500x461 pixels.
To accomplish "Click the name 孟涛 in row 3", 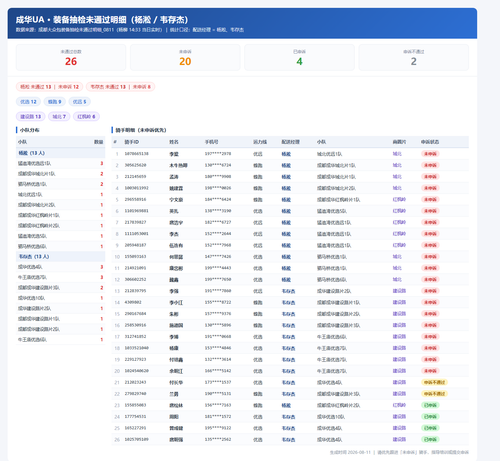I will tap(174, 177).
